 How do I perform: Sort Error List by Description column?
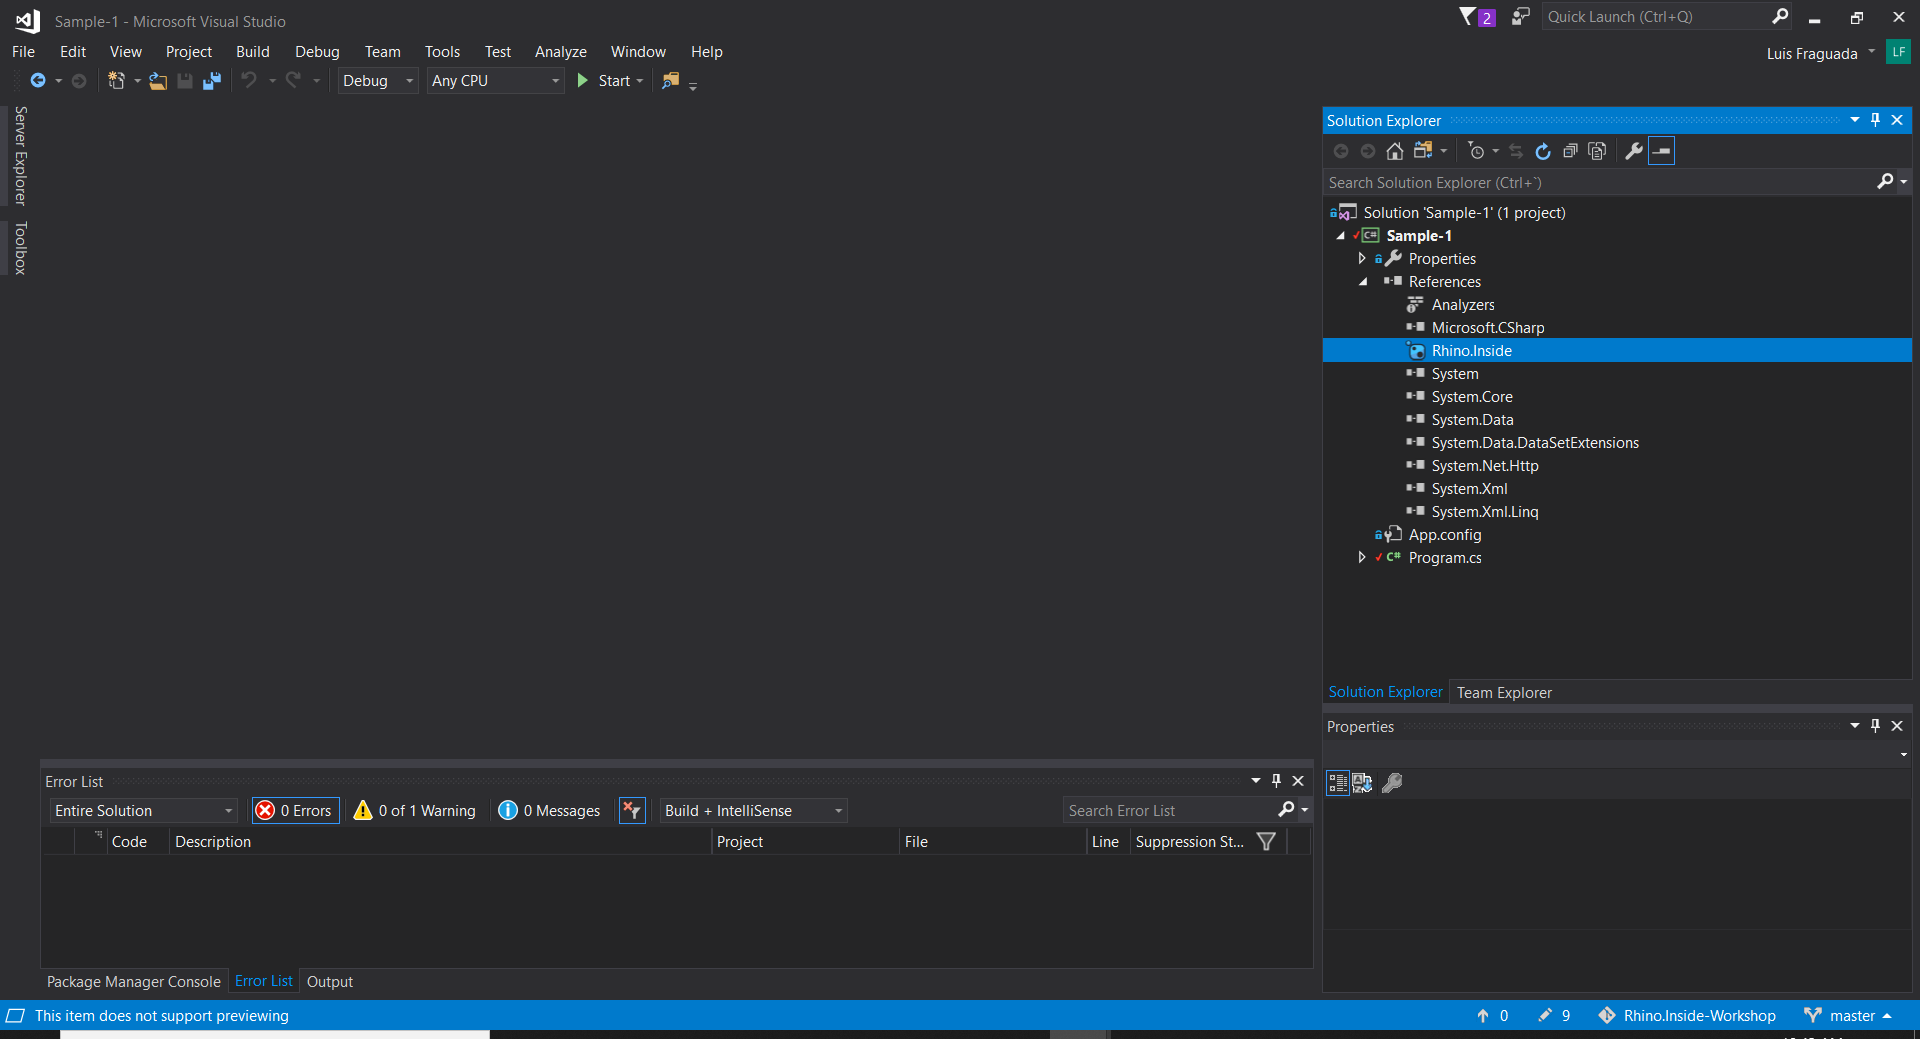coord(440,842)
